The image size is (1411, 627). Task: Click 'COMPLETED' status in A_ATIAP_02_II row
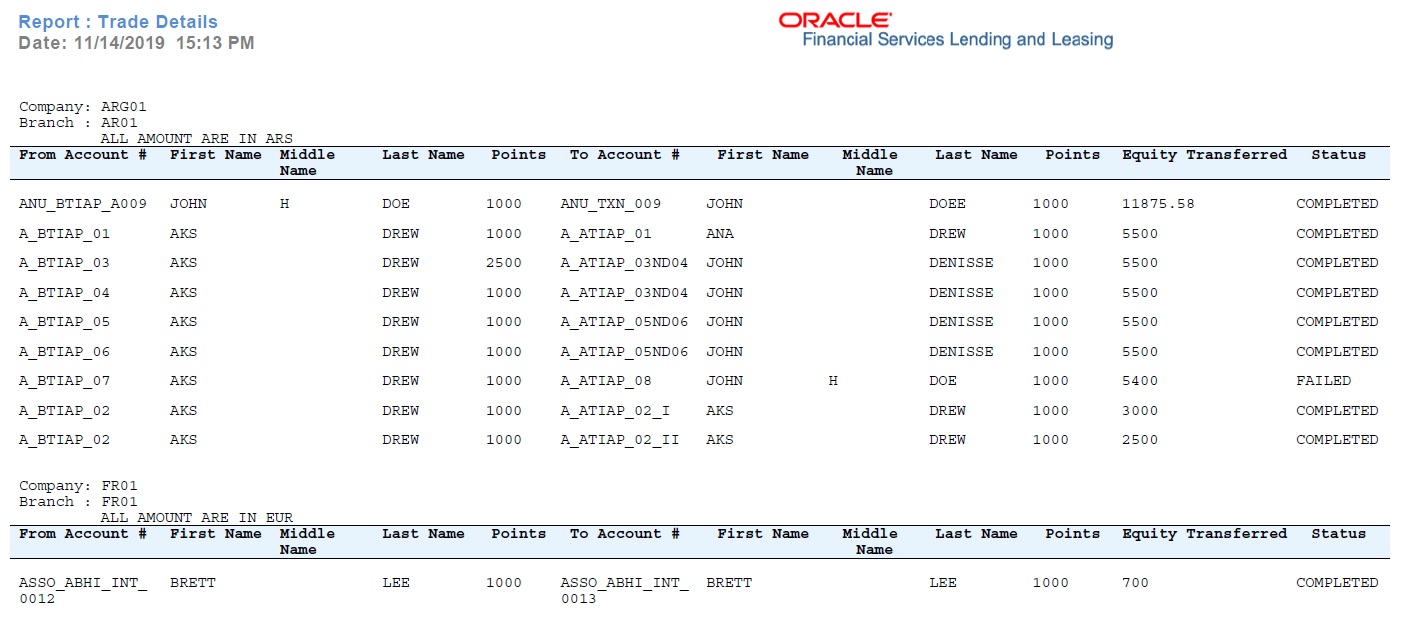pyautogui.click(x=1337, y=440)
